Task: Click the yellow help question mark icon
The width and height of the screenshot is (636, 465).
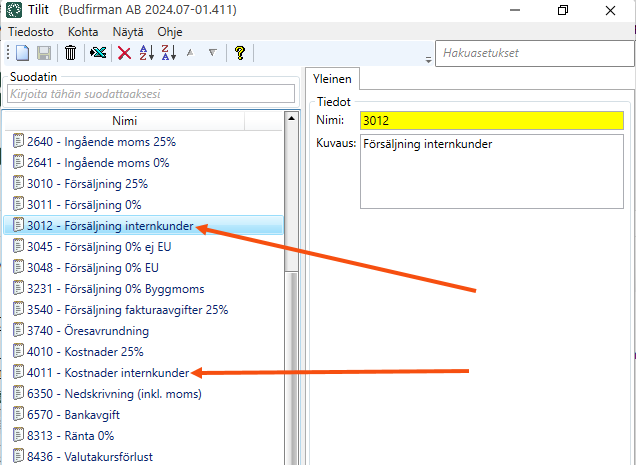Action: [240, 53]
